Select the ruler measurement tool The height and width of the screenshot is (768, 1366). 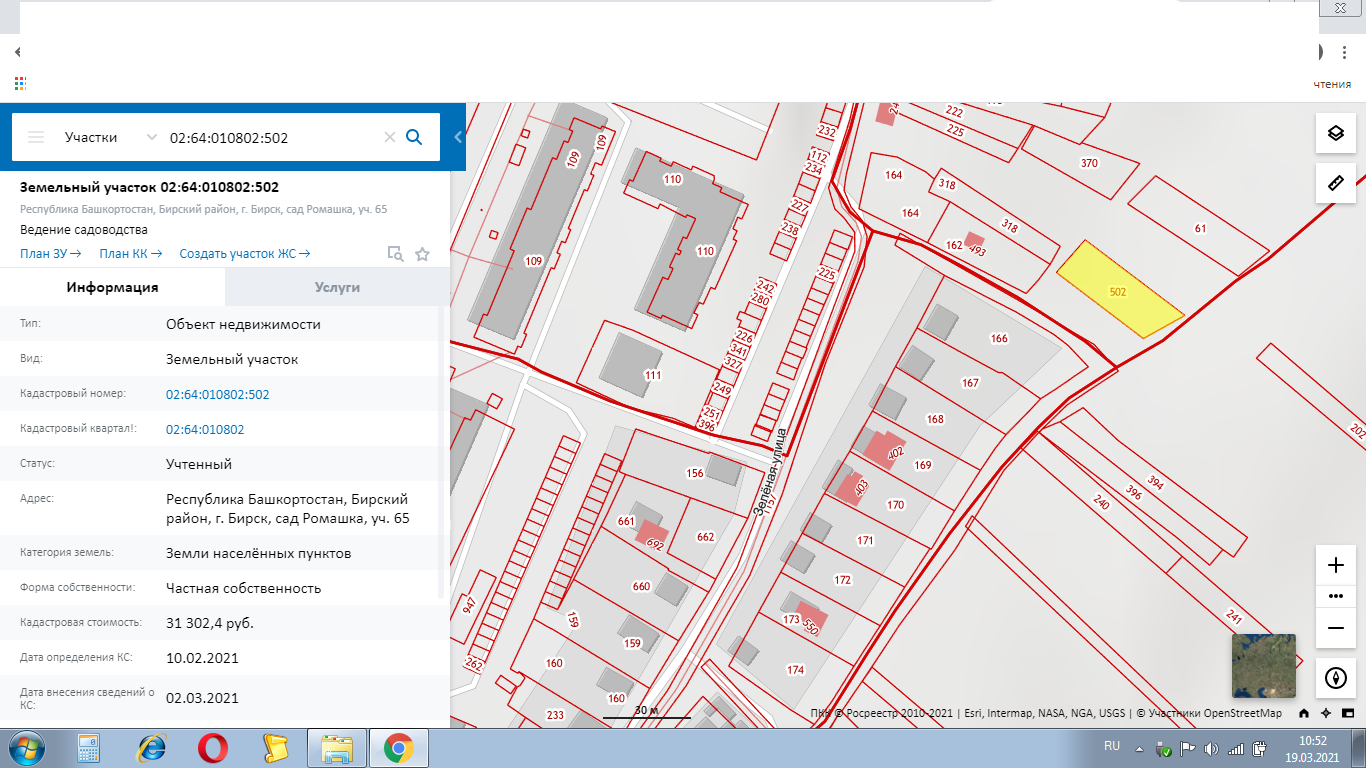click(x=1335, y=183)
